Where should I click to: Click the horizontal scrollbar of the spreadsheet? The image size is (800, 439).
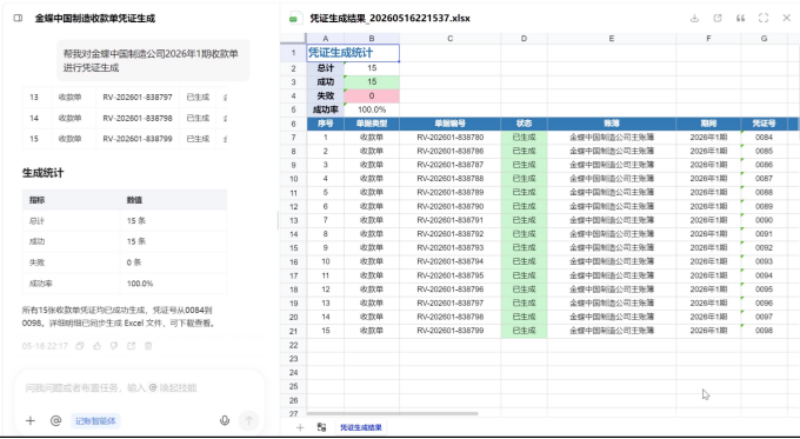(392, 413)
